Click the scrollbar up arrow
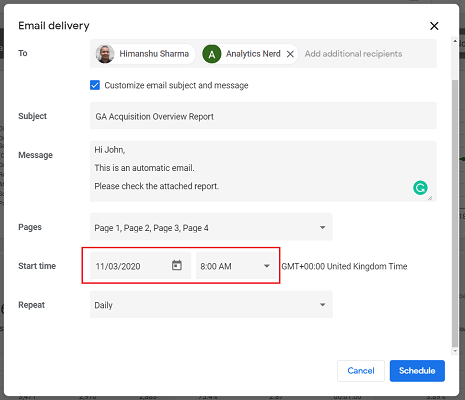This screenshot has width=465, height=400. coord(455,41)
